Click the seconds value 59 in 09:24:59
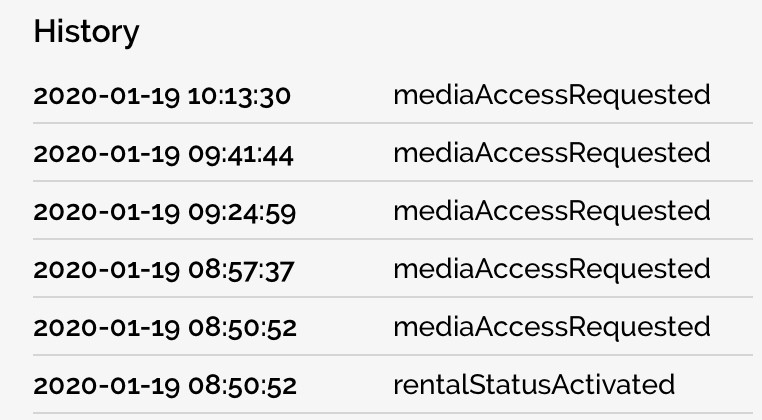Image resolution: width=762 pixels, height=420 pixels. click(x=280, y=214)
